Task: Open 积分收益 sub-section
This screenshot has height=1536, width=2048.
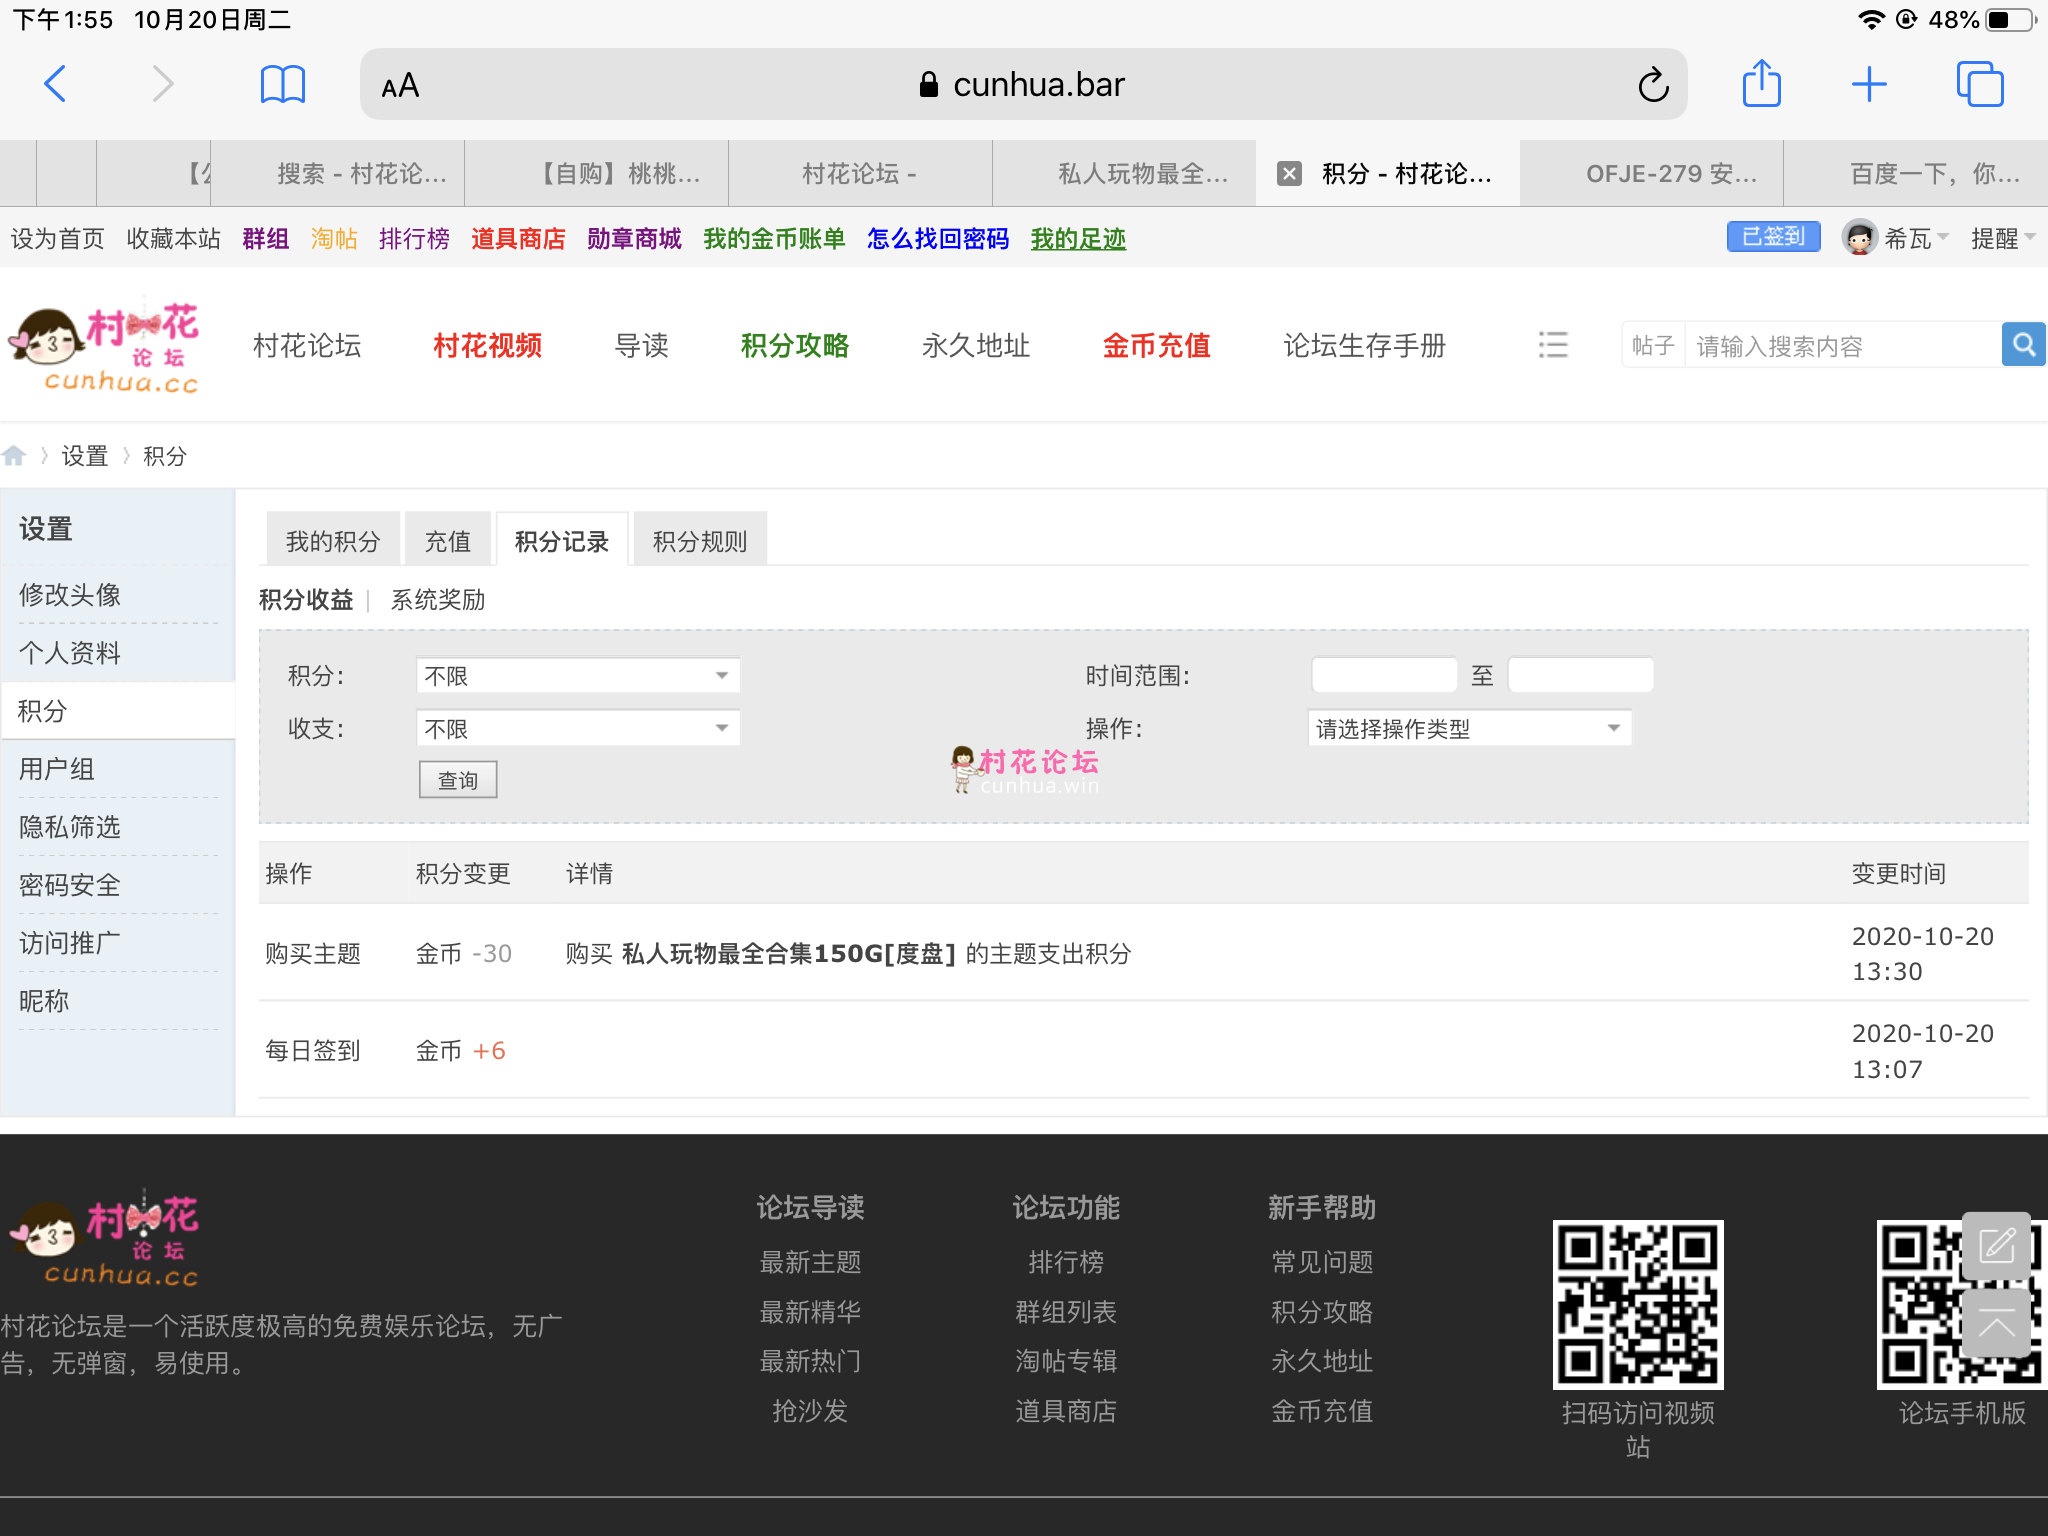Action: tap(306, 600)
